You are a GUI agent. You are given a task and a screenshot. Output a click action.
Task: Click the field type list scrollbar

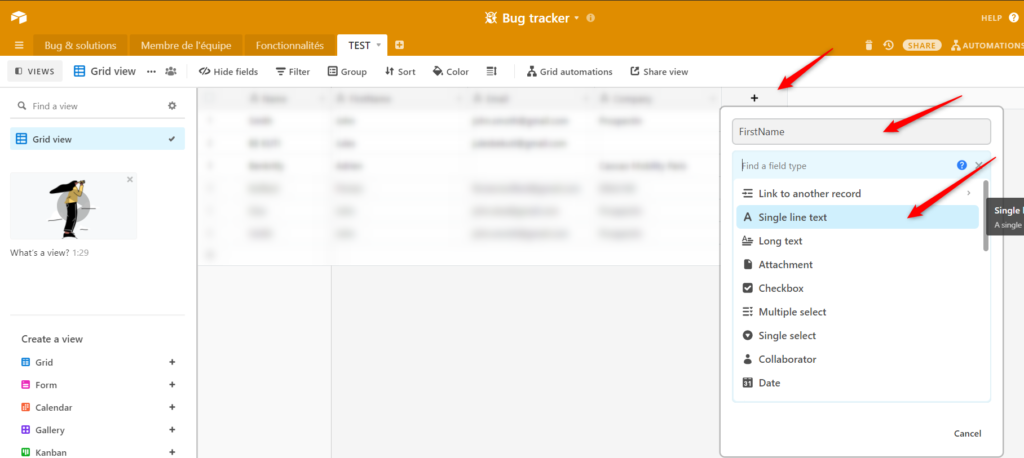985,215
